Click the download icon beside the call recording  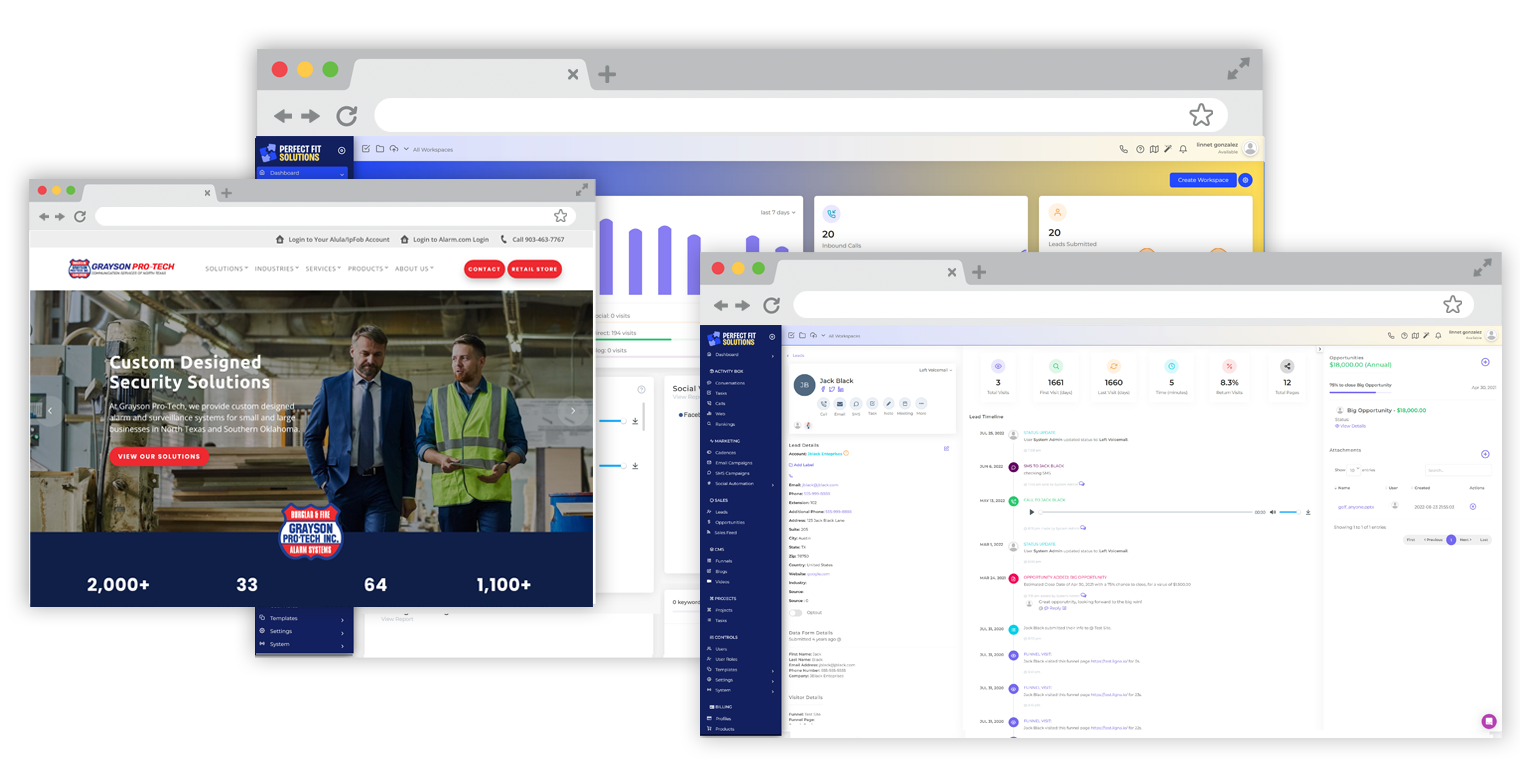click(1307, 512)
